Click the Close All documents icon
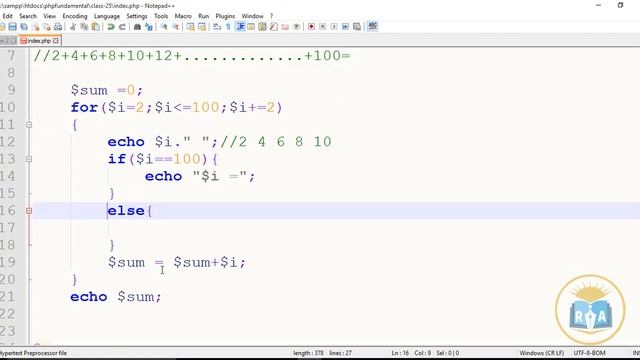 47,27
